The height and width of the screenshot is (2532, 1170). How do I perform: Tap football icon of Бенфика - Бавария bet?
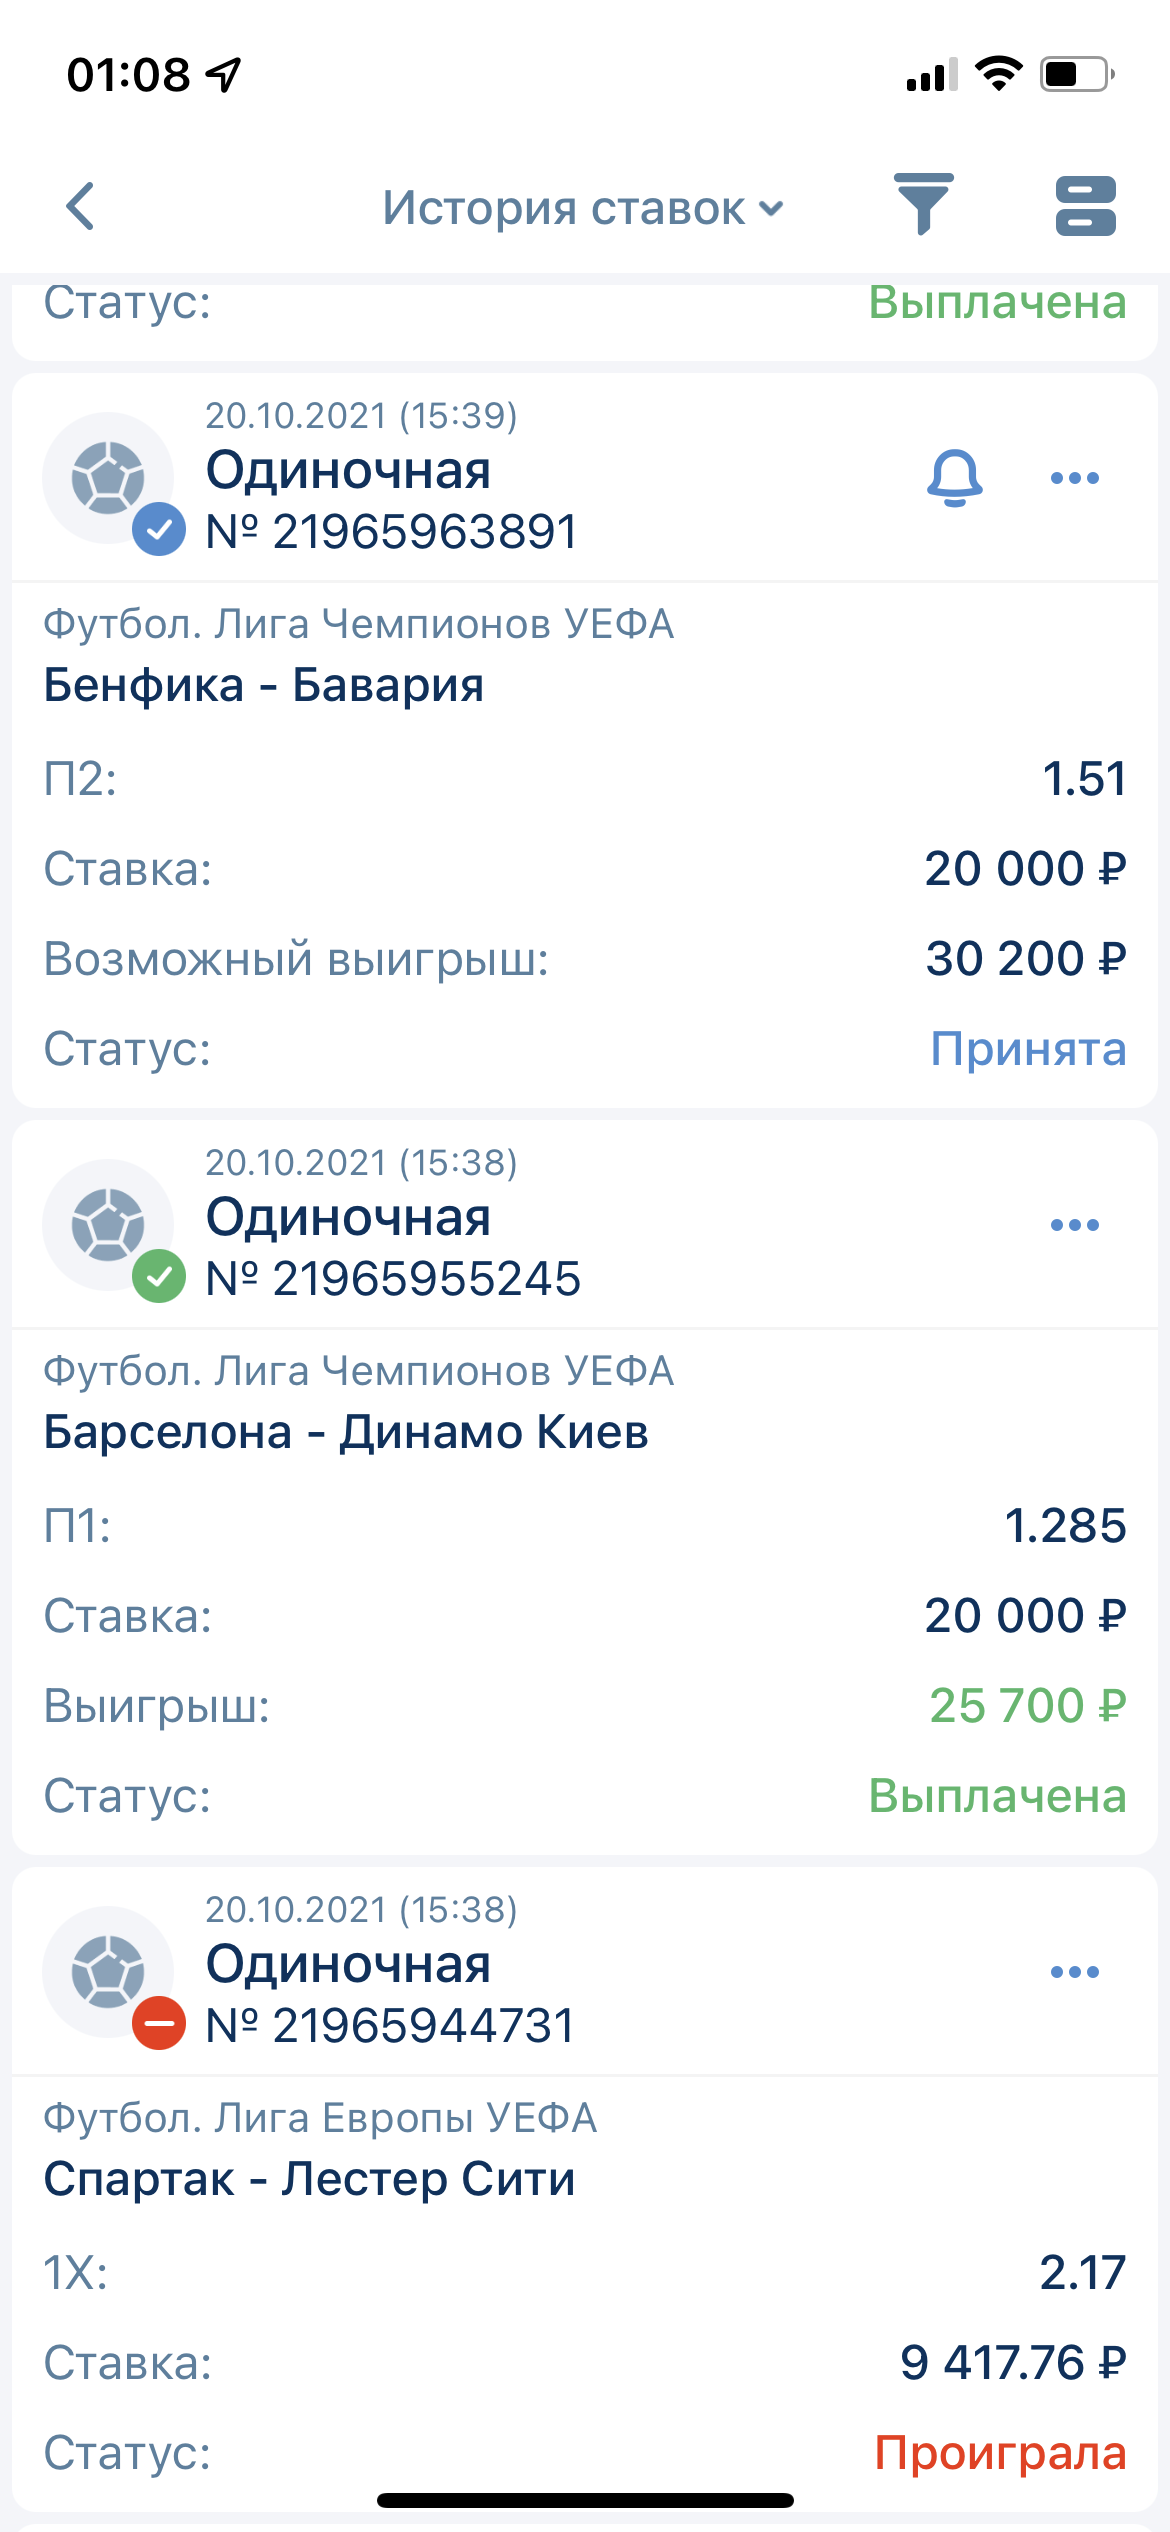108,478
